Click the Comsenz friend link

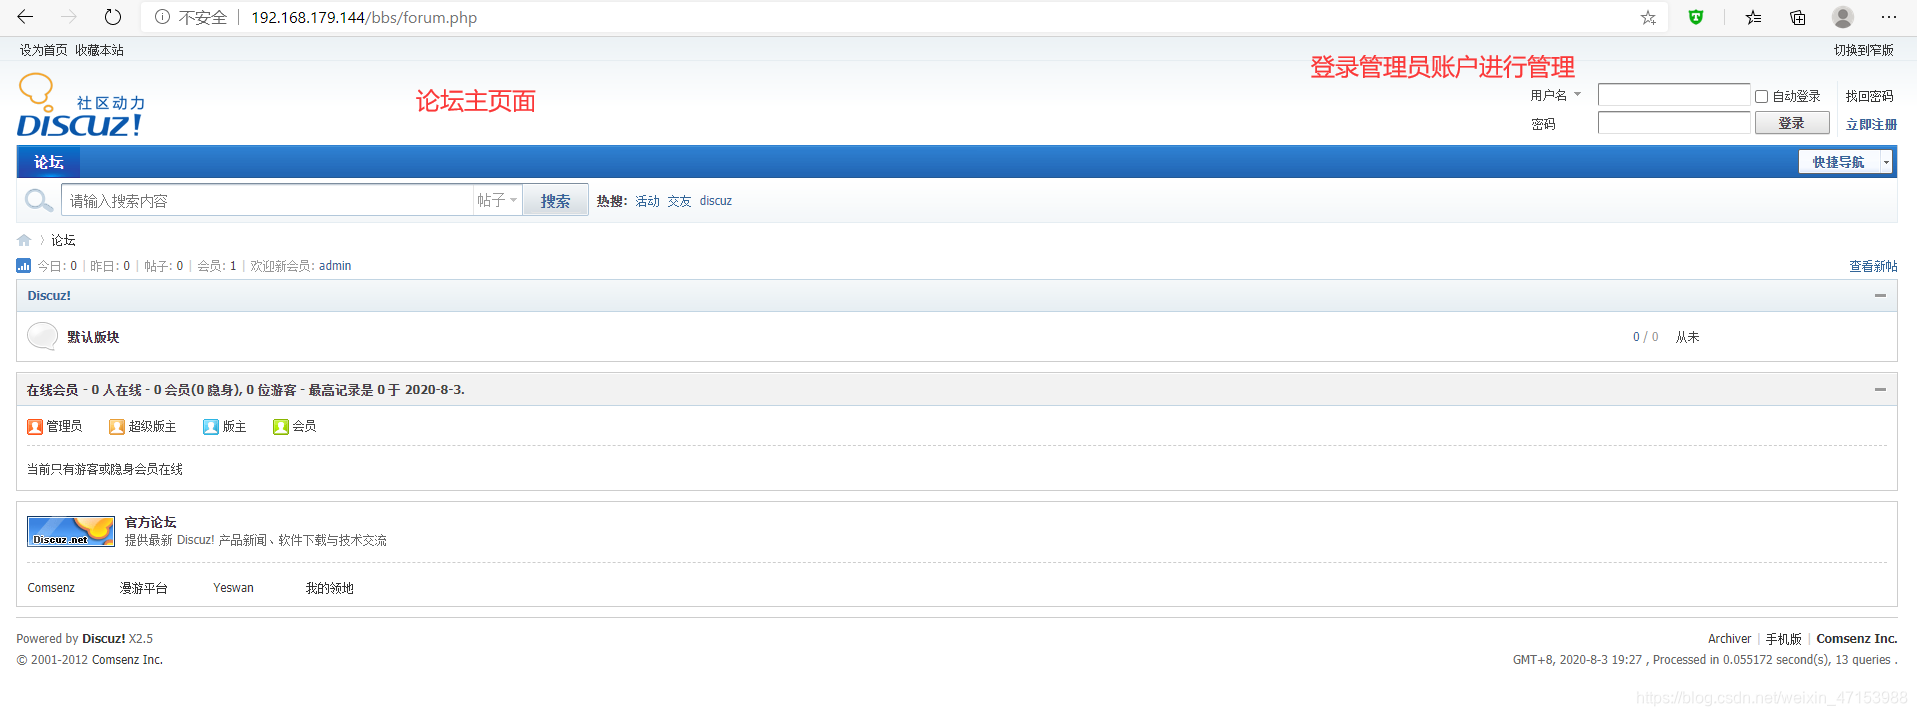coord(51,588)
